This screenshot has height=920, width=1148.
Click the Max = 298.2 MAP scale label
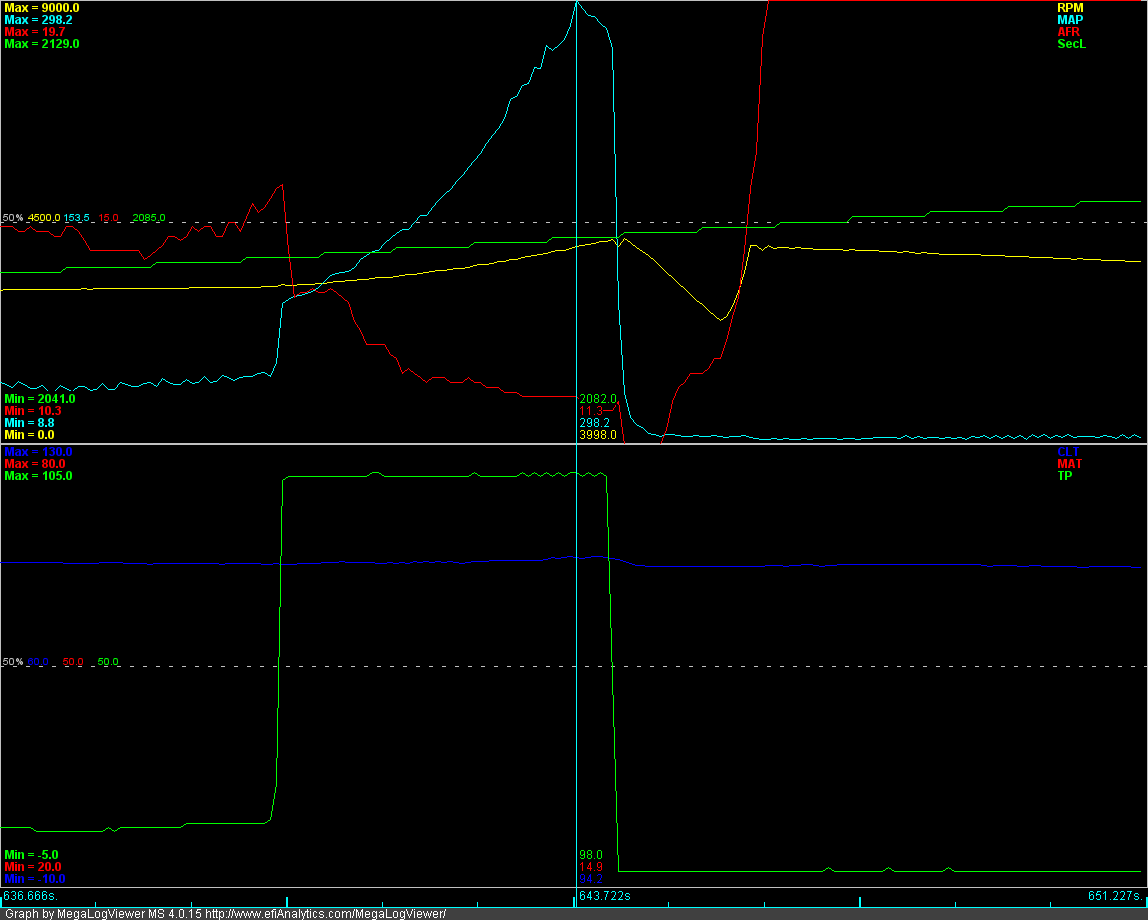[38, 19]
